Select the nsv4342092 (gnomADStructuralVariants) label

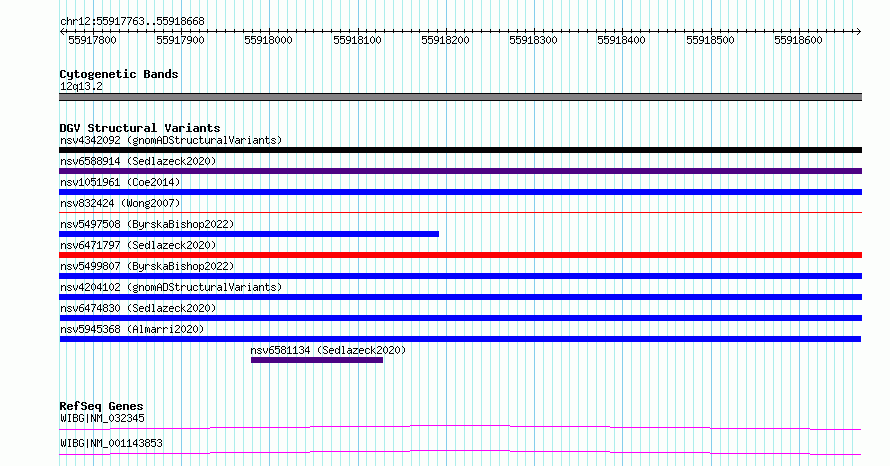pos(171,140)
